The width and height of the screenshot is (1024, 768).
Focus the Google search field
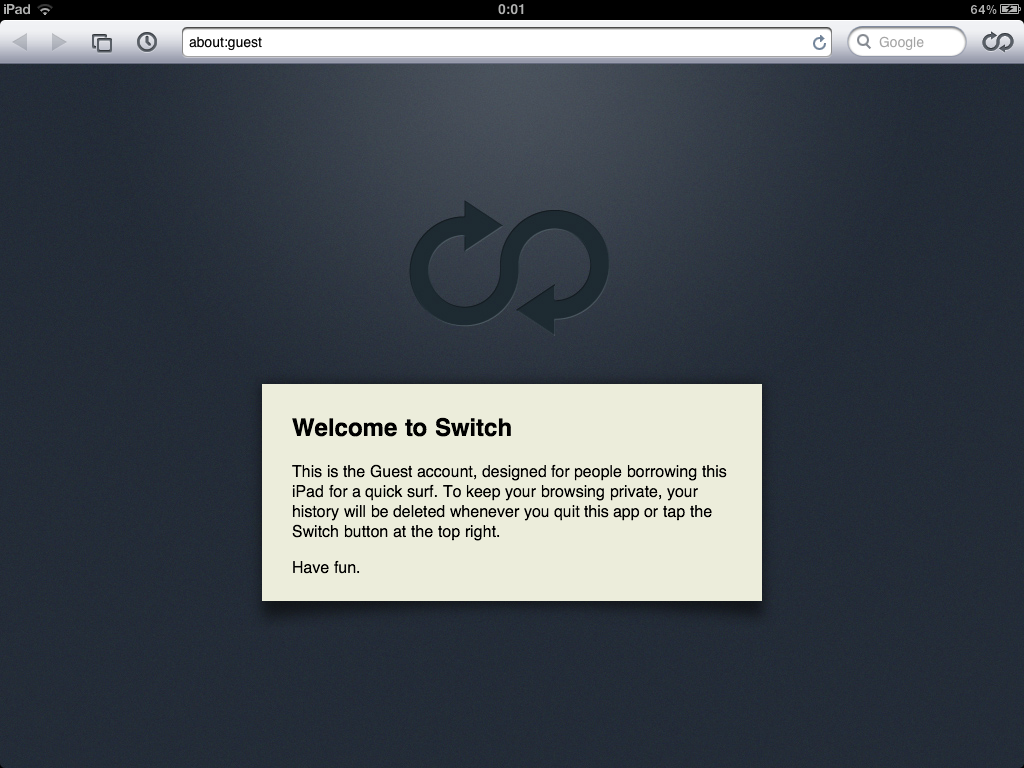click(x=906, y=42)
